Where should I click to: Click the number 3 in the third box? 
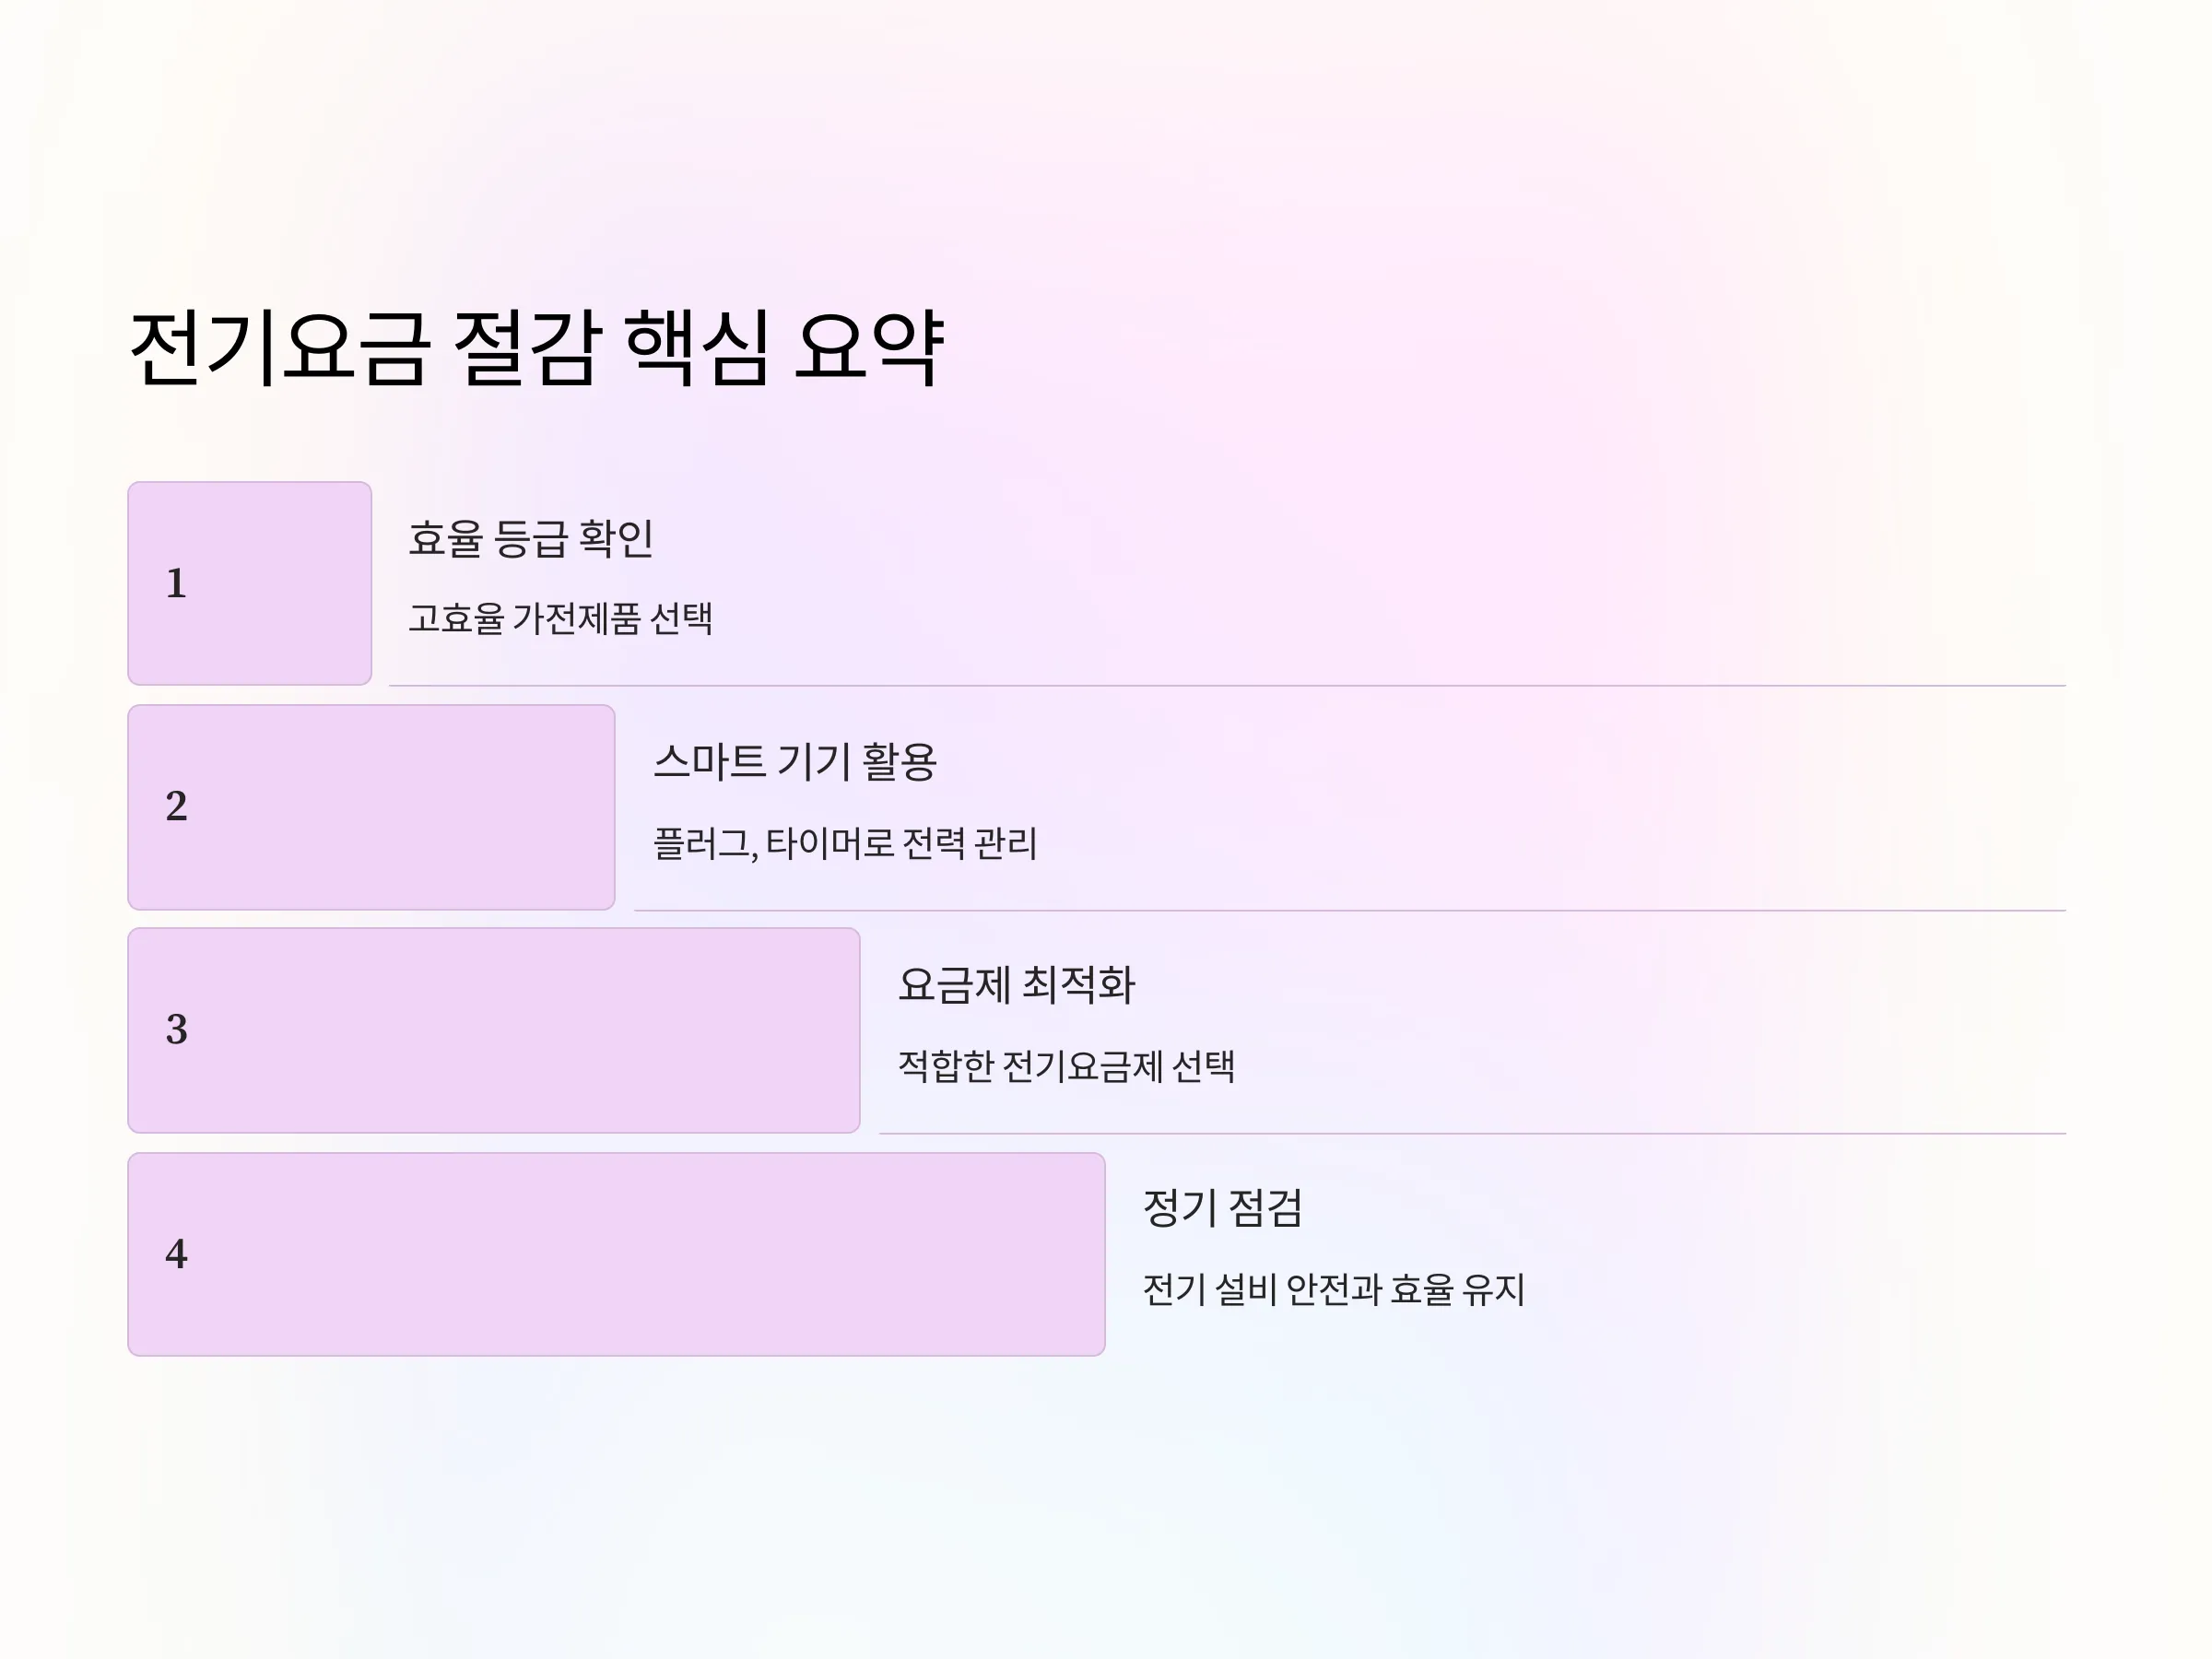coord(176,1030)
